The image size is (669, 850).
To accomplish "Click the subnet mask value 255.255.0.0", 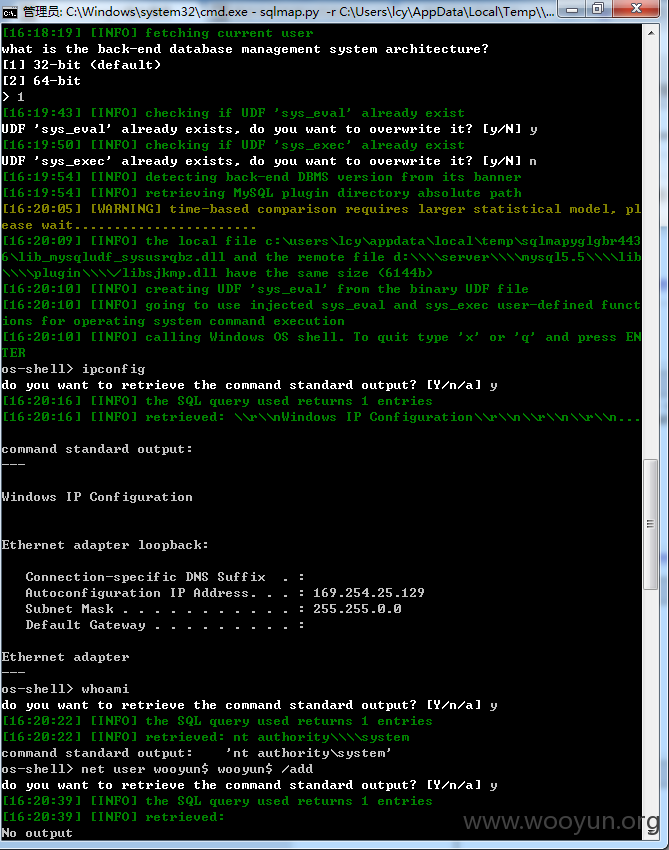I will [x=357, y=609].
